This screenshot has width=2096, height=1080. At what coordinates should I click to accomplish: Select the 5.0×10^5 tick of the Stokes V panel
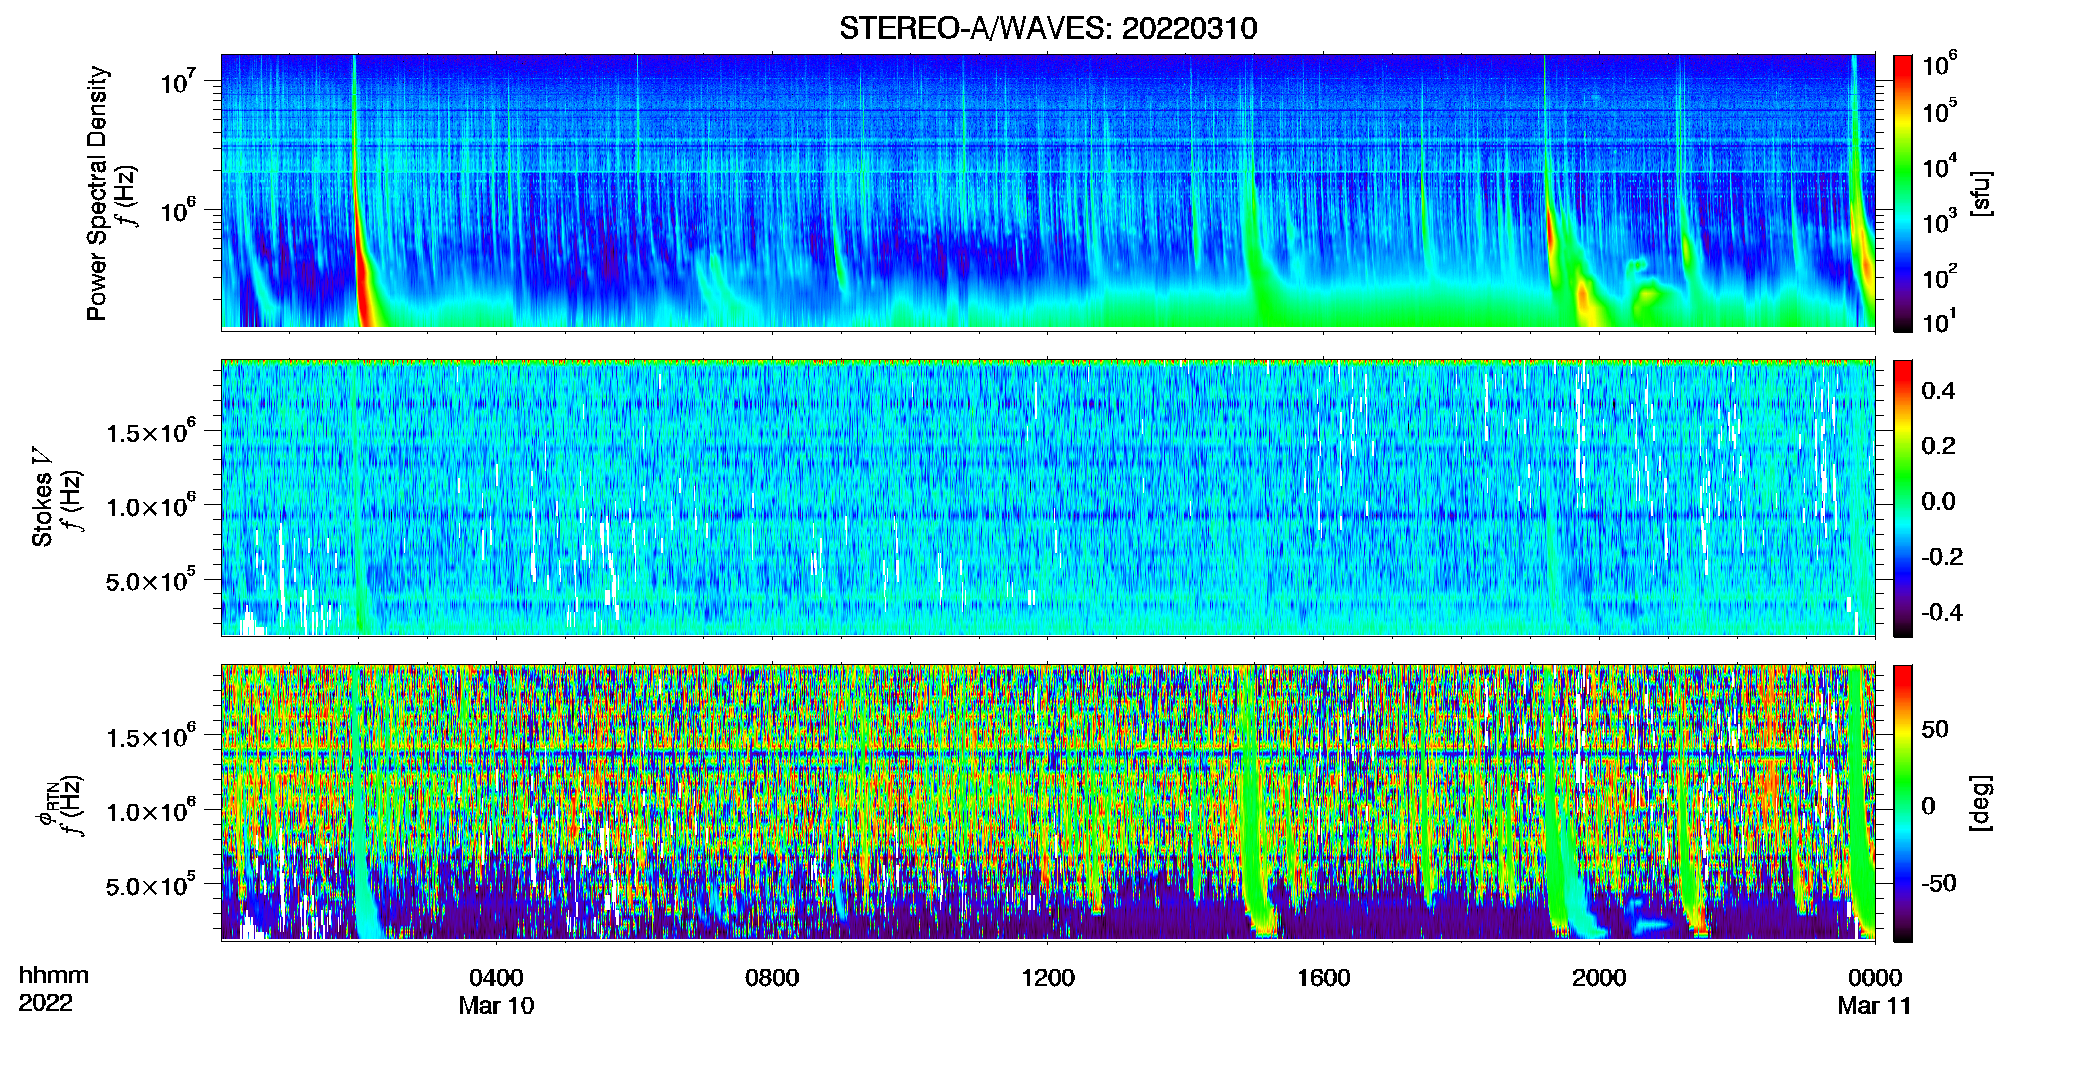point(152,580)
